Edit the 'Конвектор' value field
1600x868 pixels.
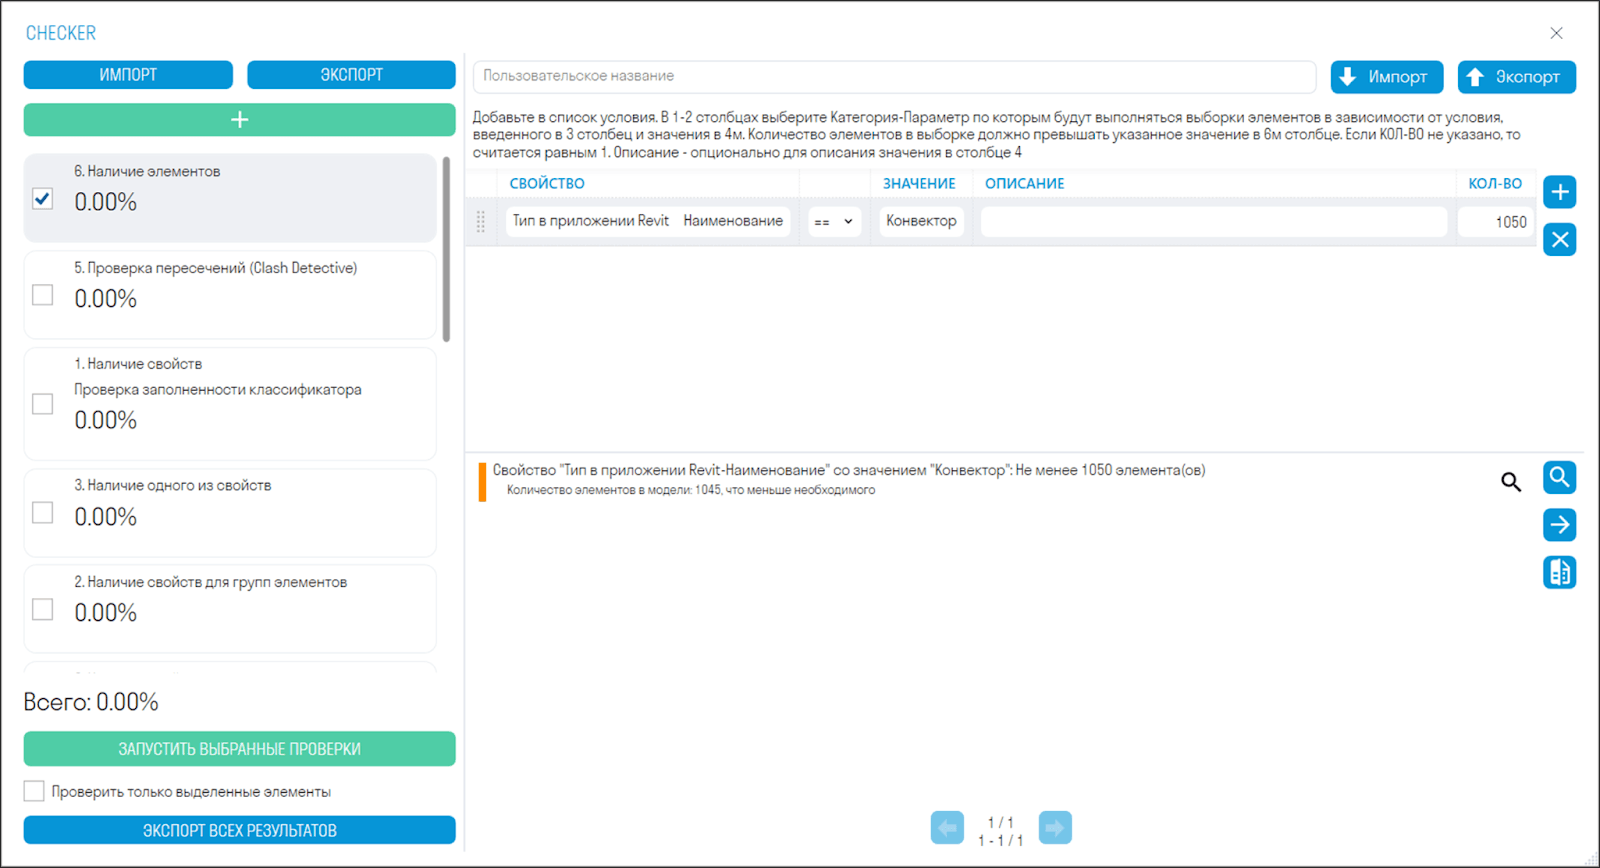click(x=921, y=222)
